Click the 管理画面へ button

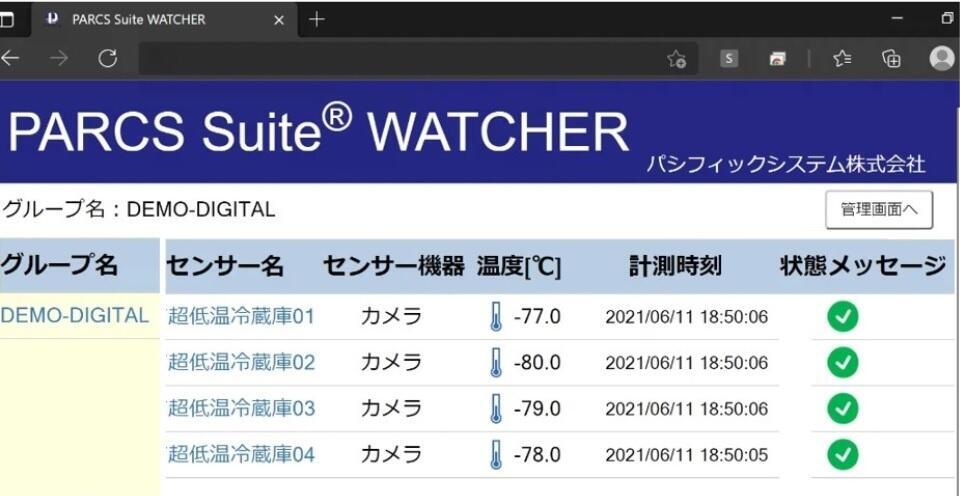[x=879, y=210]
